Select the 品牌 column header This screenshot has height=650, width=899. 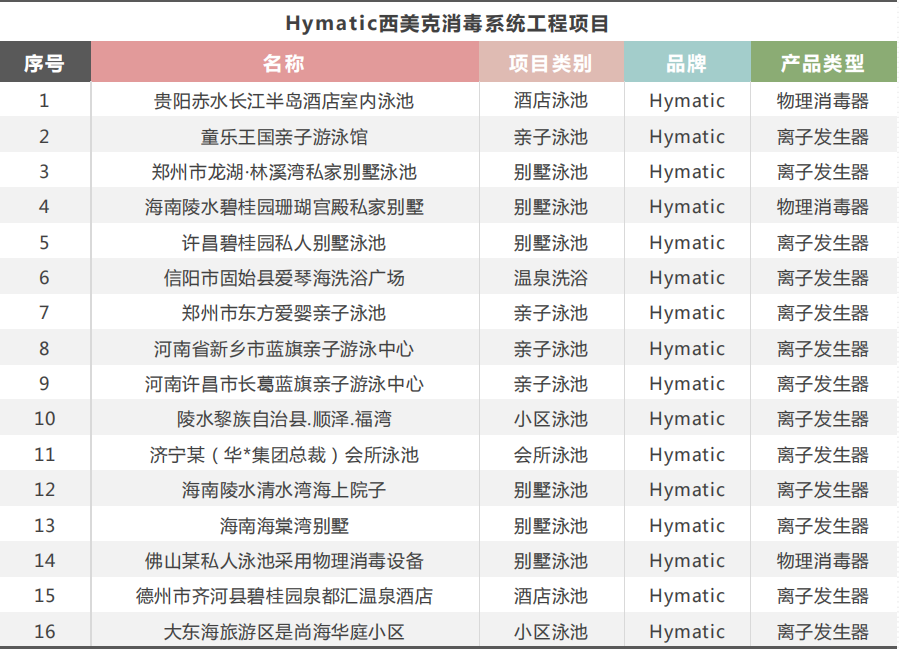pyautogui.click(x=687, y=62)
